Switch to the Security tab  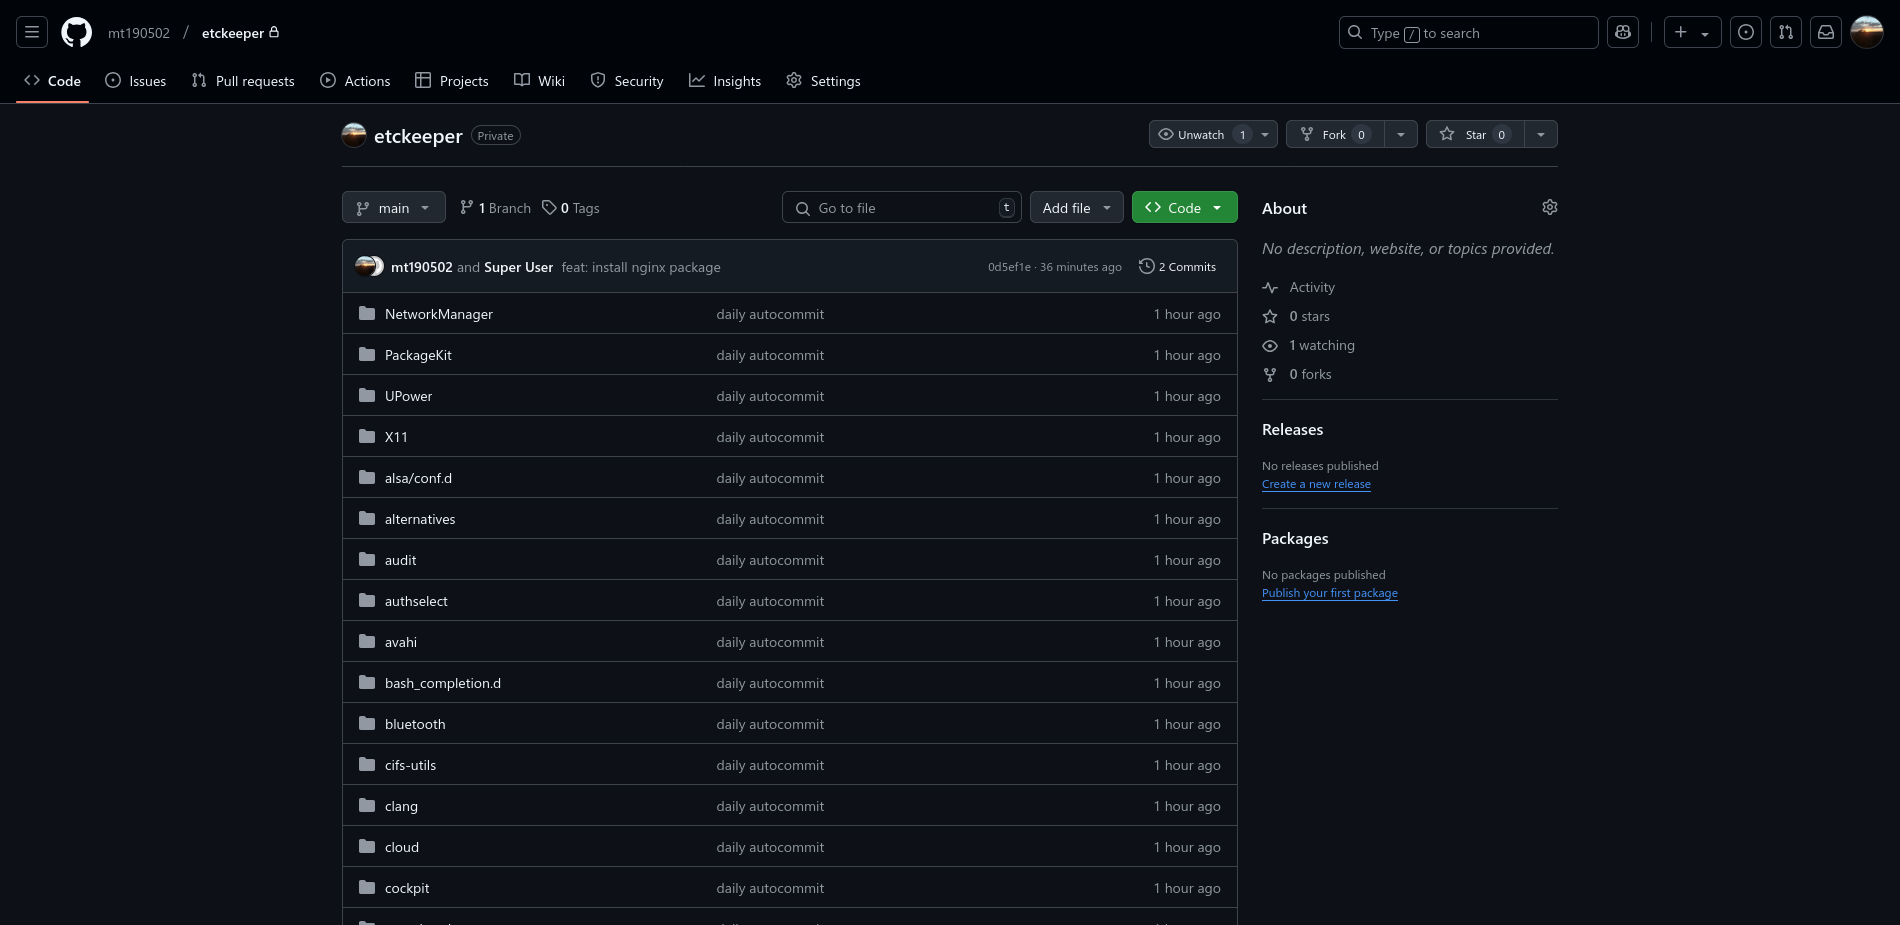(627, 81)
